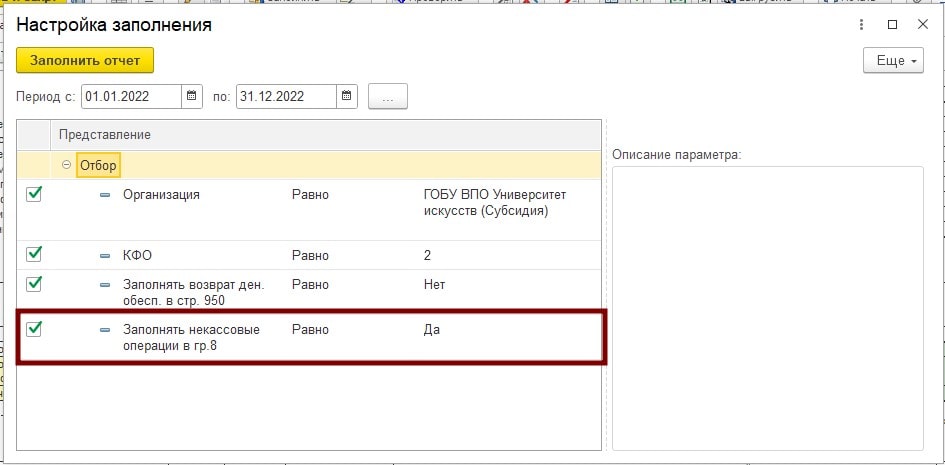Click parameter icon beside Организация row
945x465 pixels.
(x=105, y=195)
